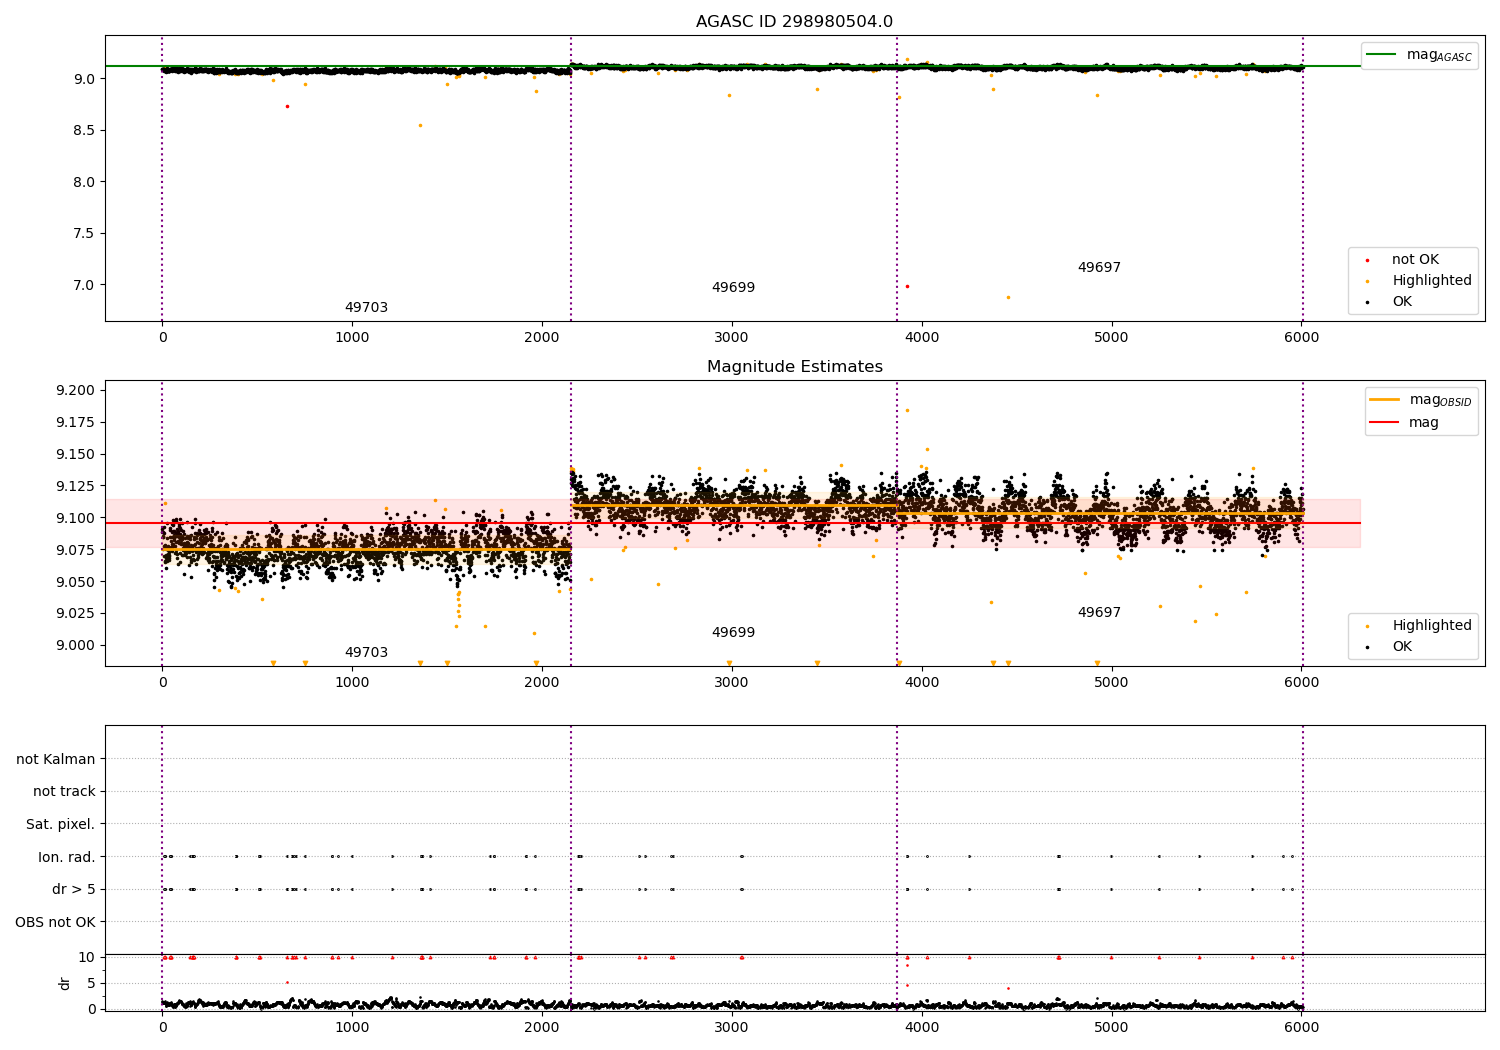Click the red not-OK point near magnitude 7.0
This screenshot has width=1500, height=1050.
[907, 286]
